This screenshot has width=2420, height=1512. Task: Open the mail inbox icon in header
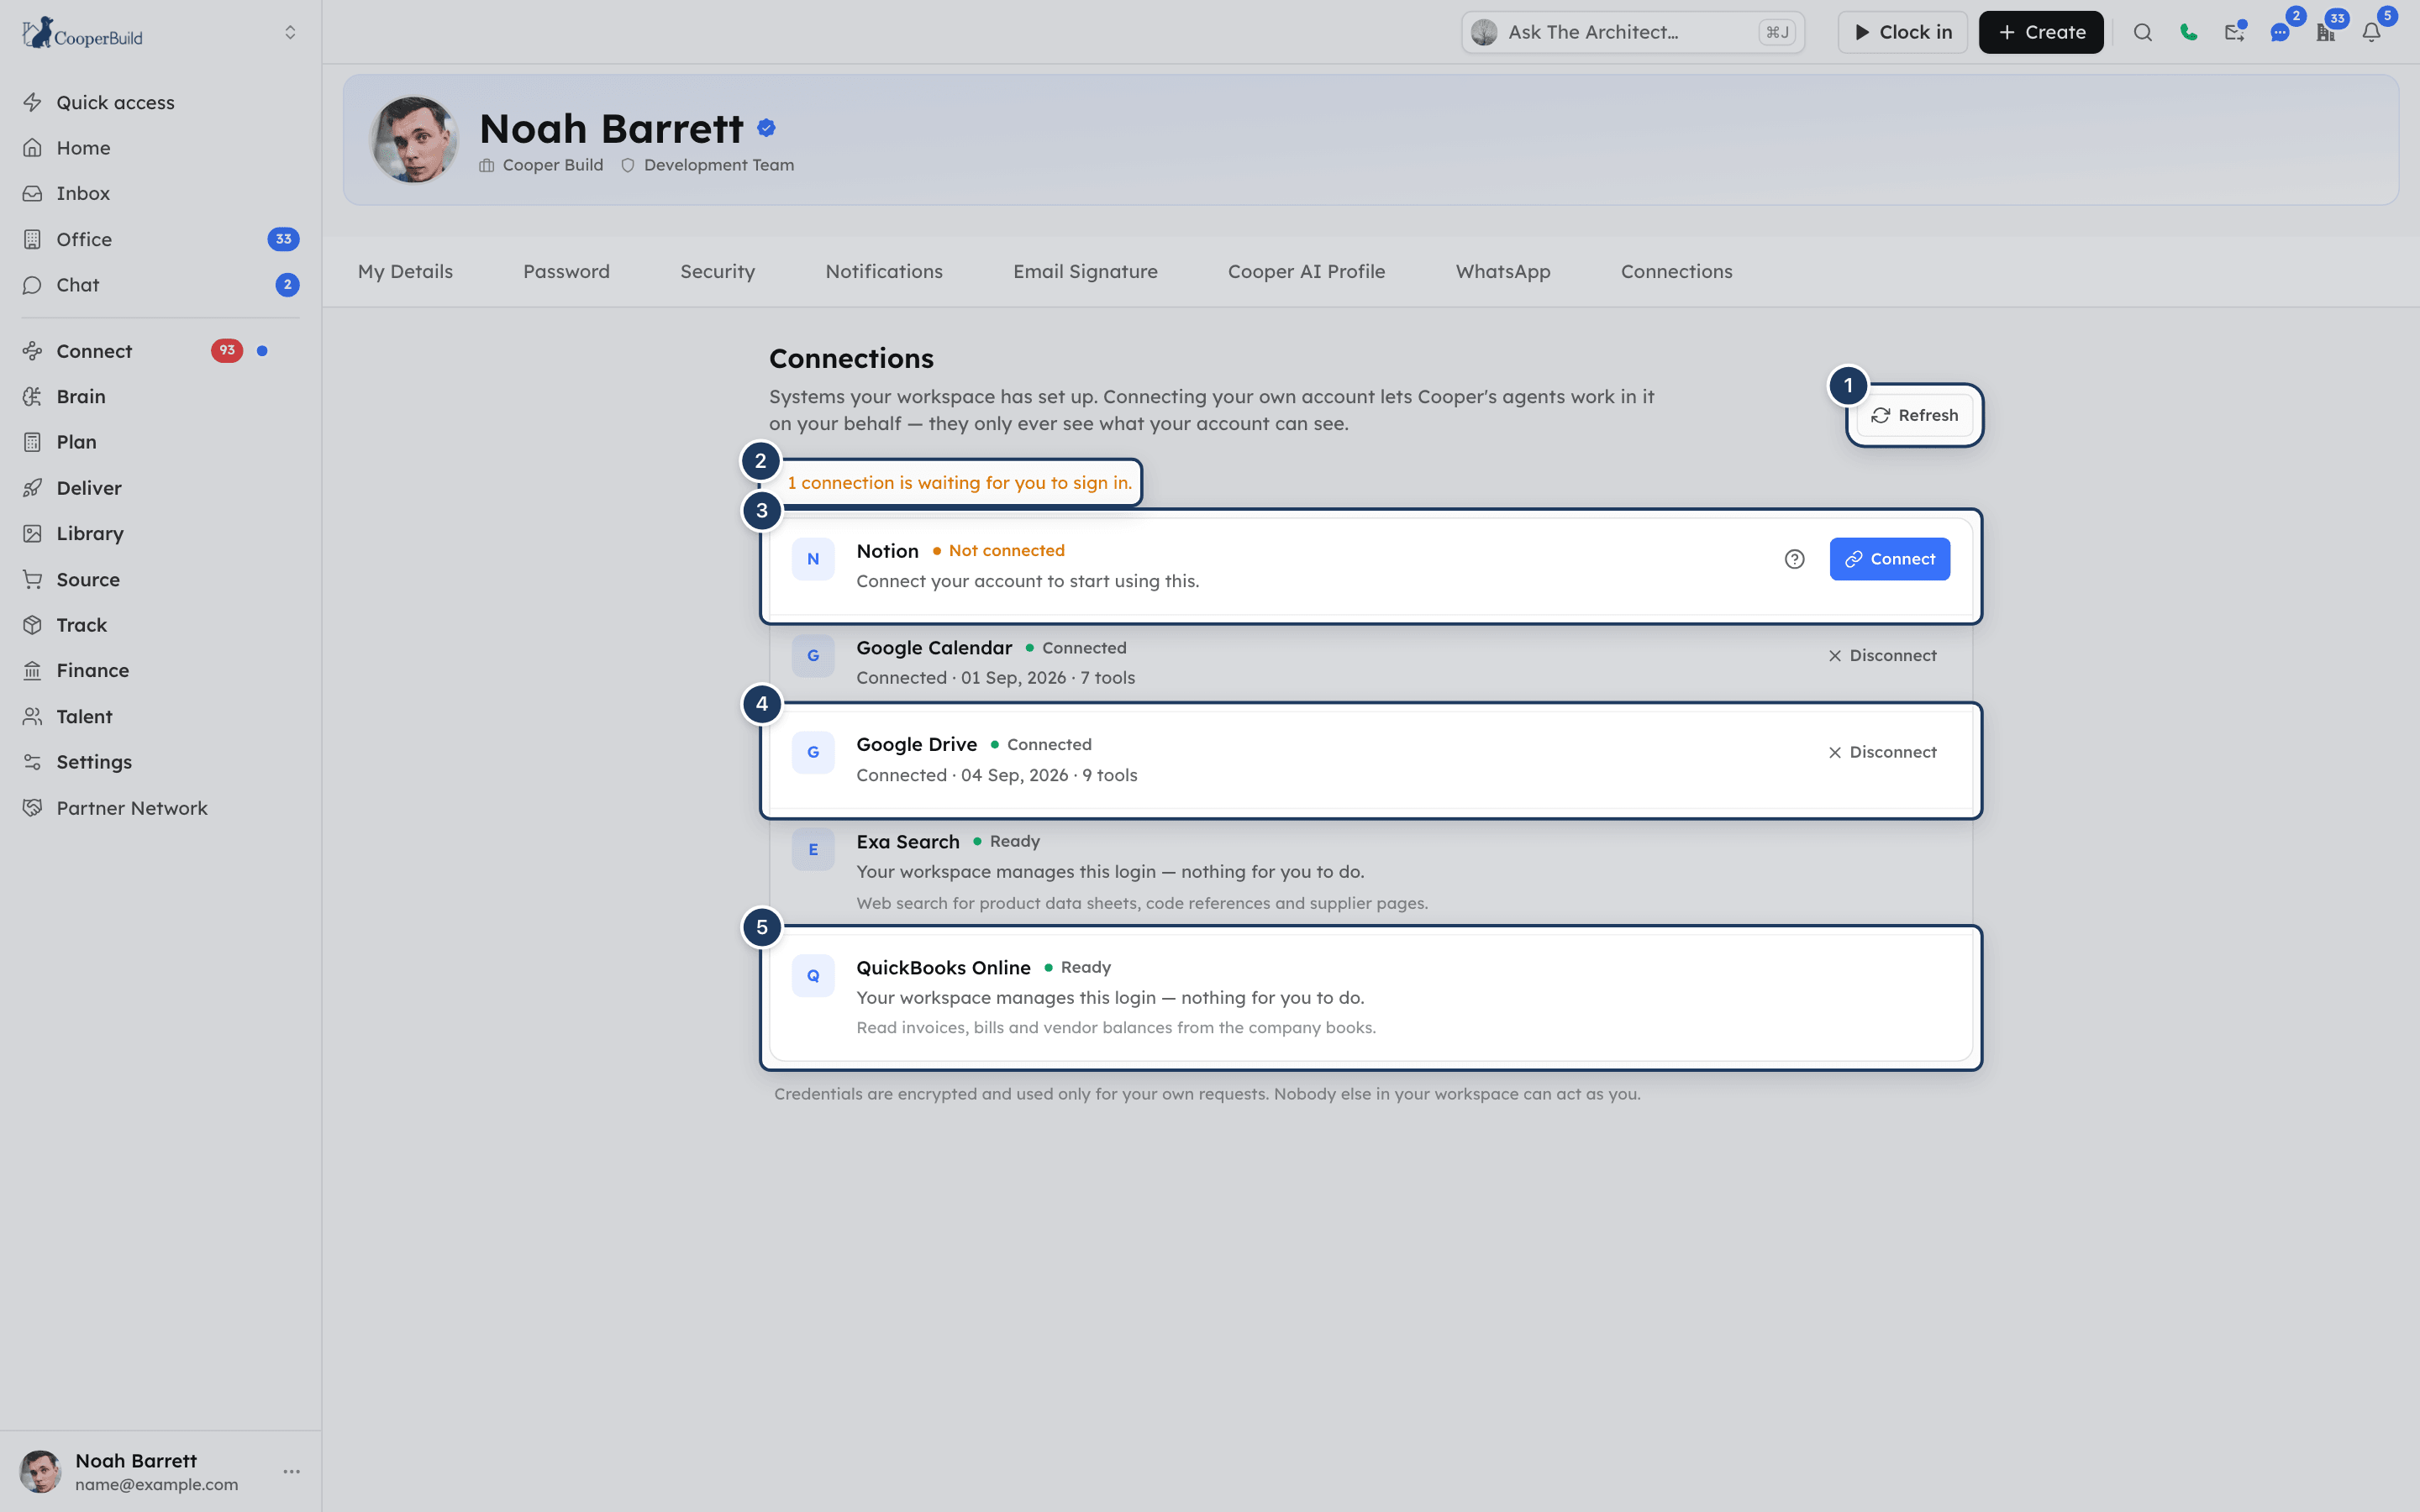2234,32
